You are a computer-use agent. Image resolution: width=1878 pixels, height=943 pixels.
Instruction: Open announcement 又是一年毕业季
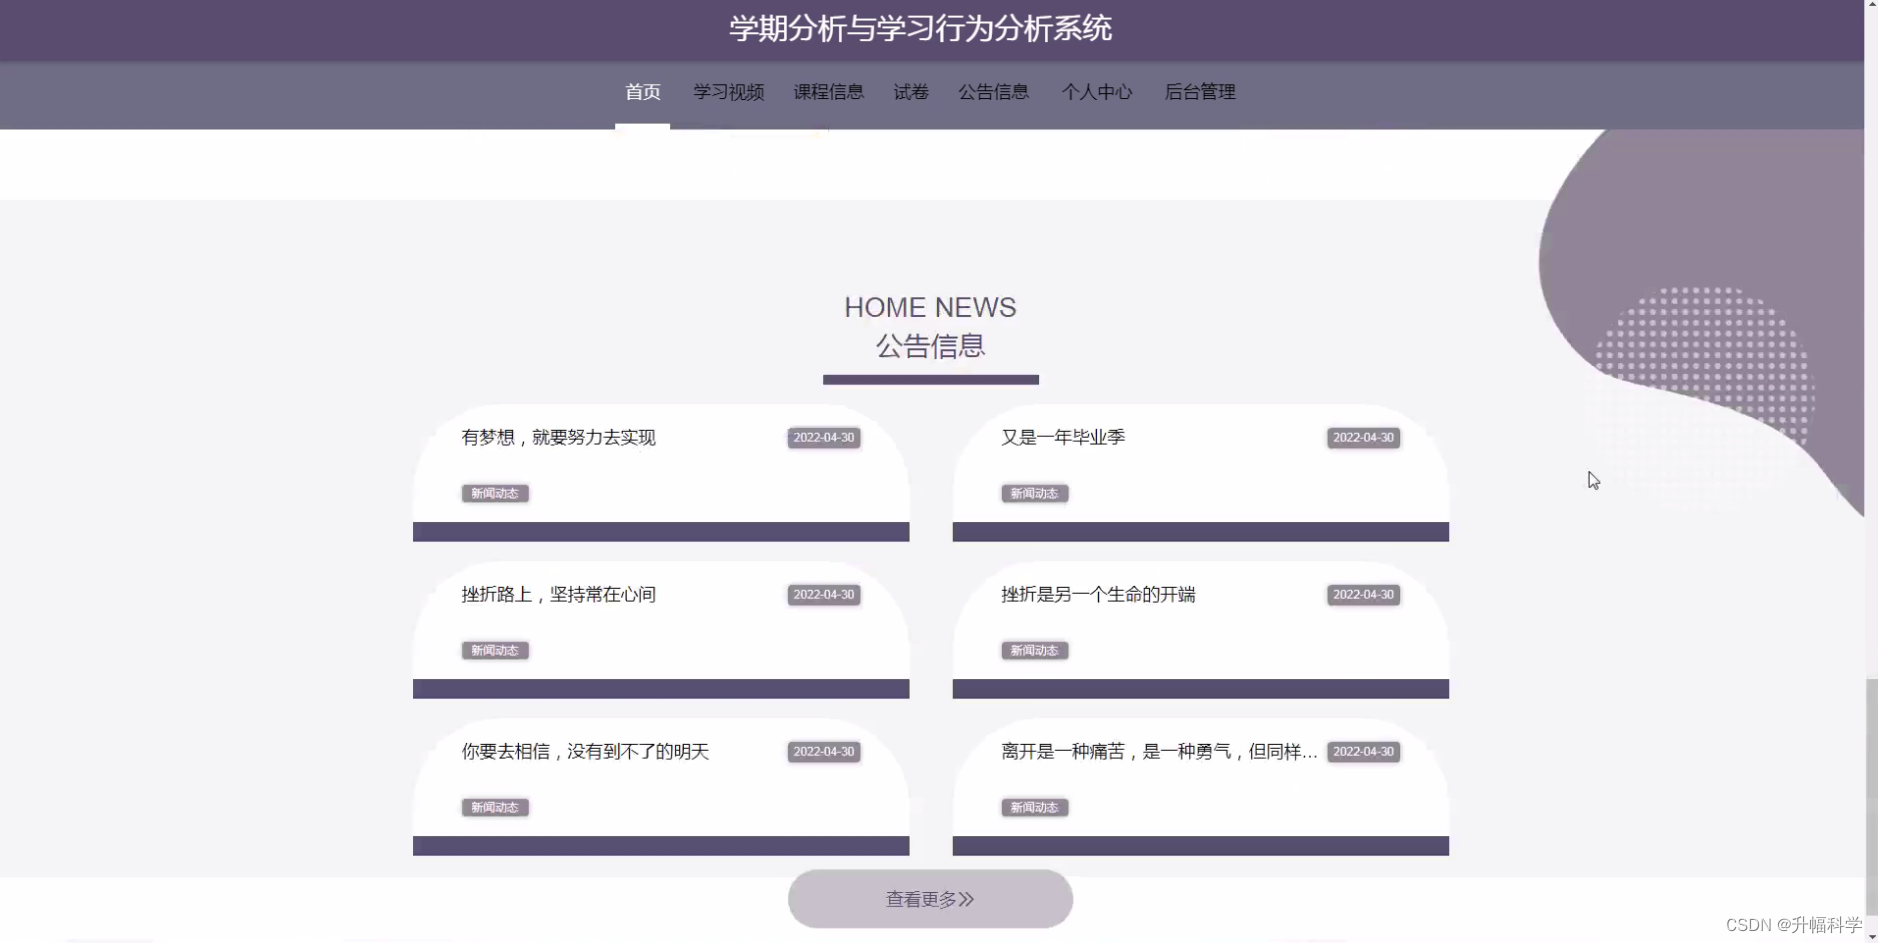pyautogui.click(x=1063, y=437)
